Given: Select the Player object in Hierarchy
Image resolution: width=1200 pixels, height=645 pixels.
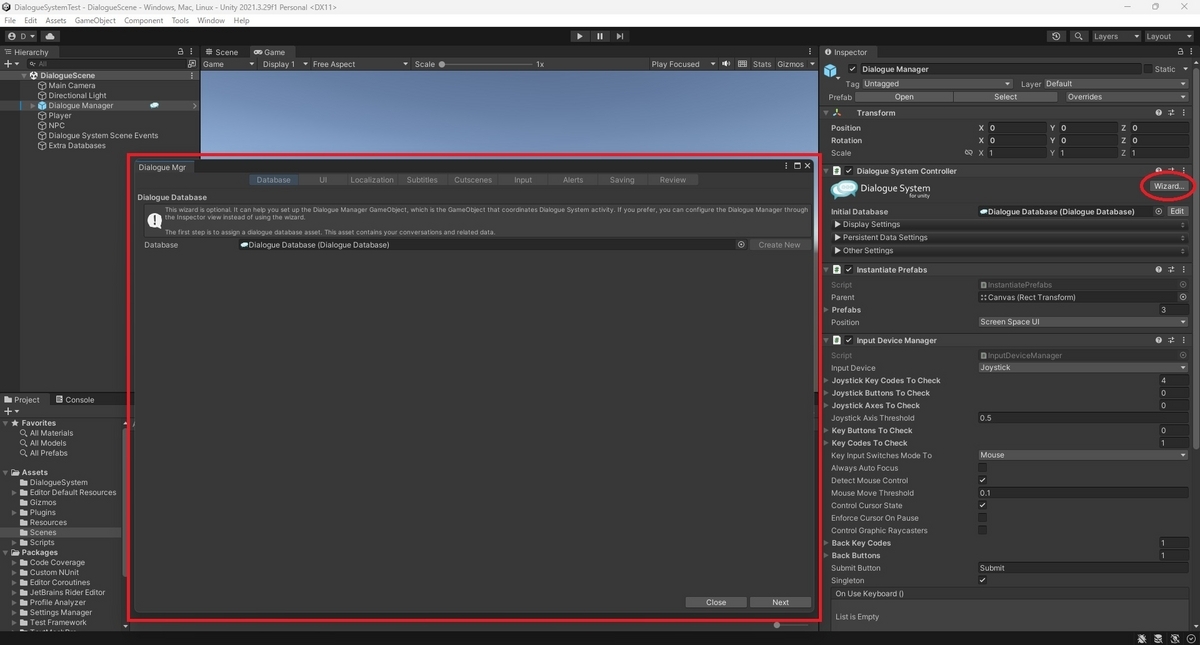Looking at the screenshot, I should tap(59, 115).
